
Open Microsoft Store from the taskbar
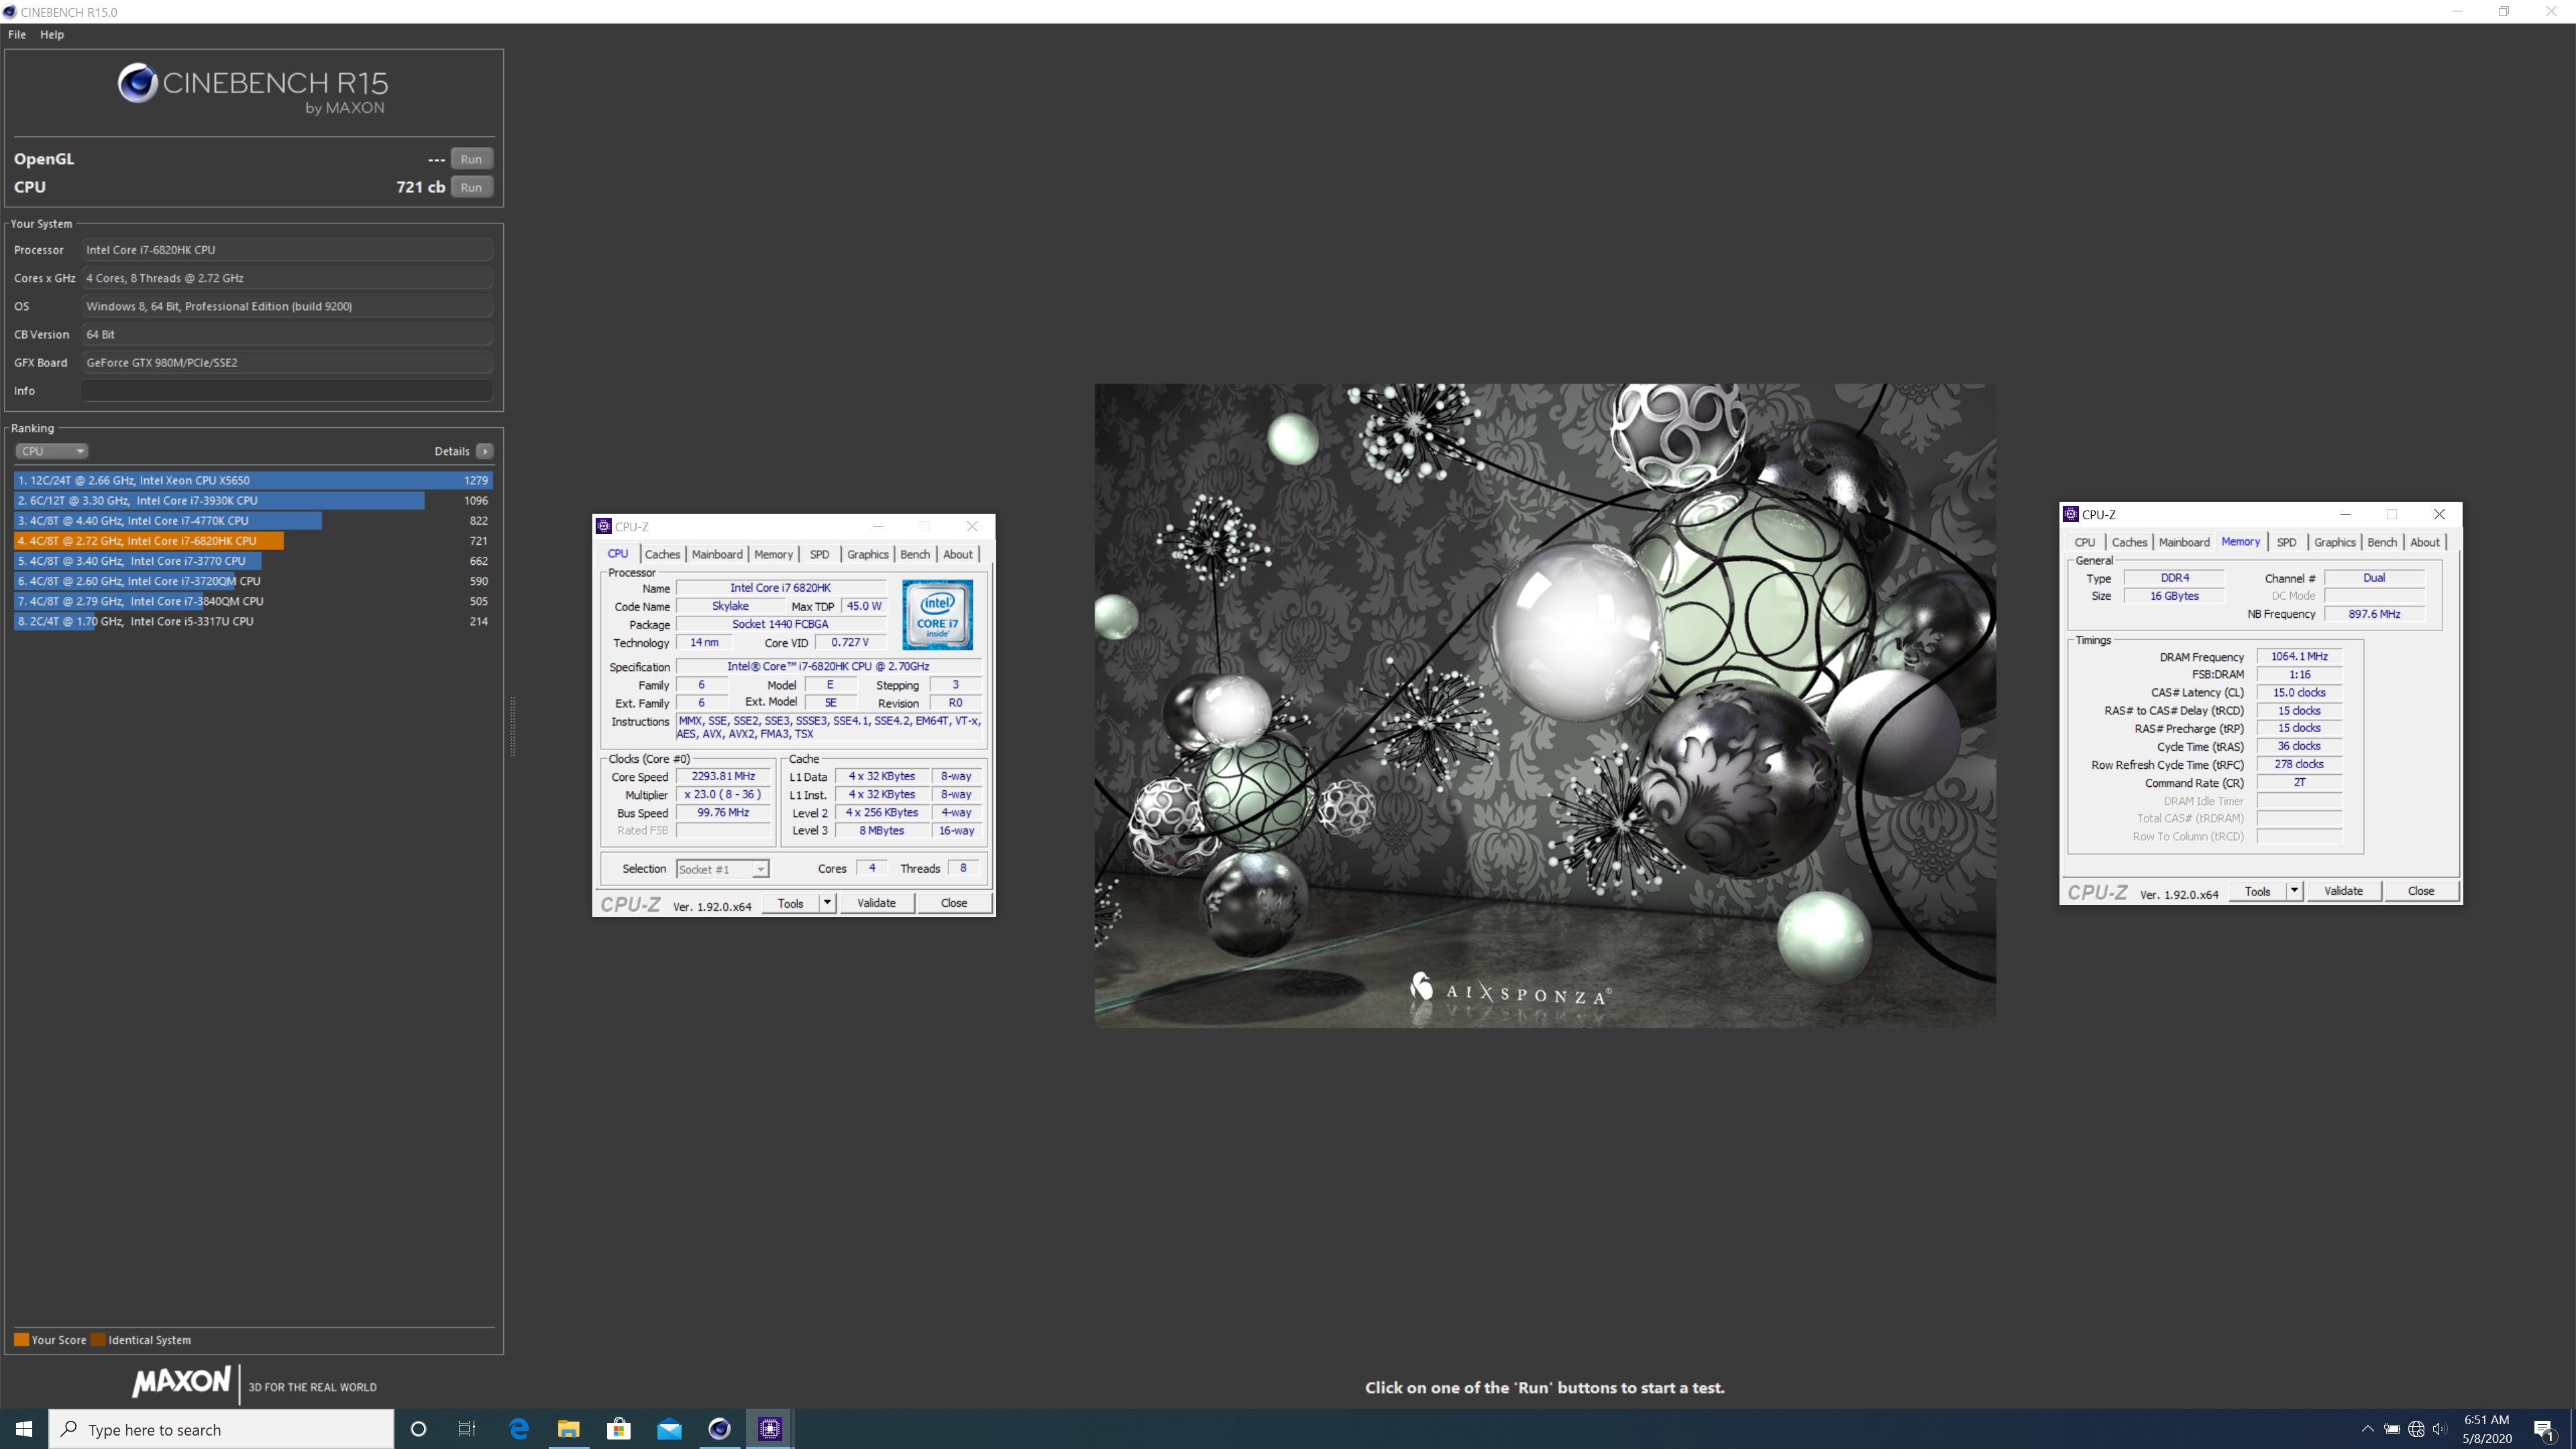[x=619, y=1429]
